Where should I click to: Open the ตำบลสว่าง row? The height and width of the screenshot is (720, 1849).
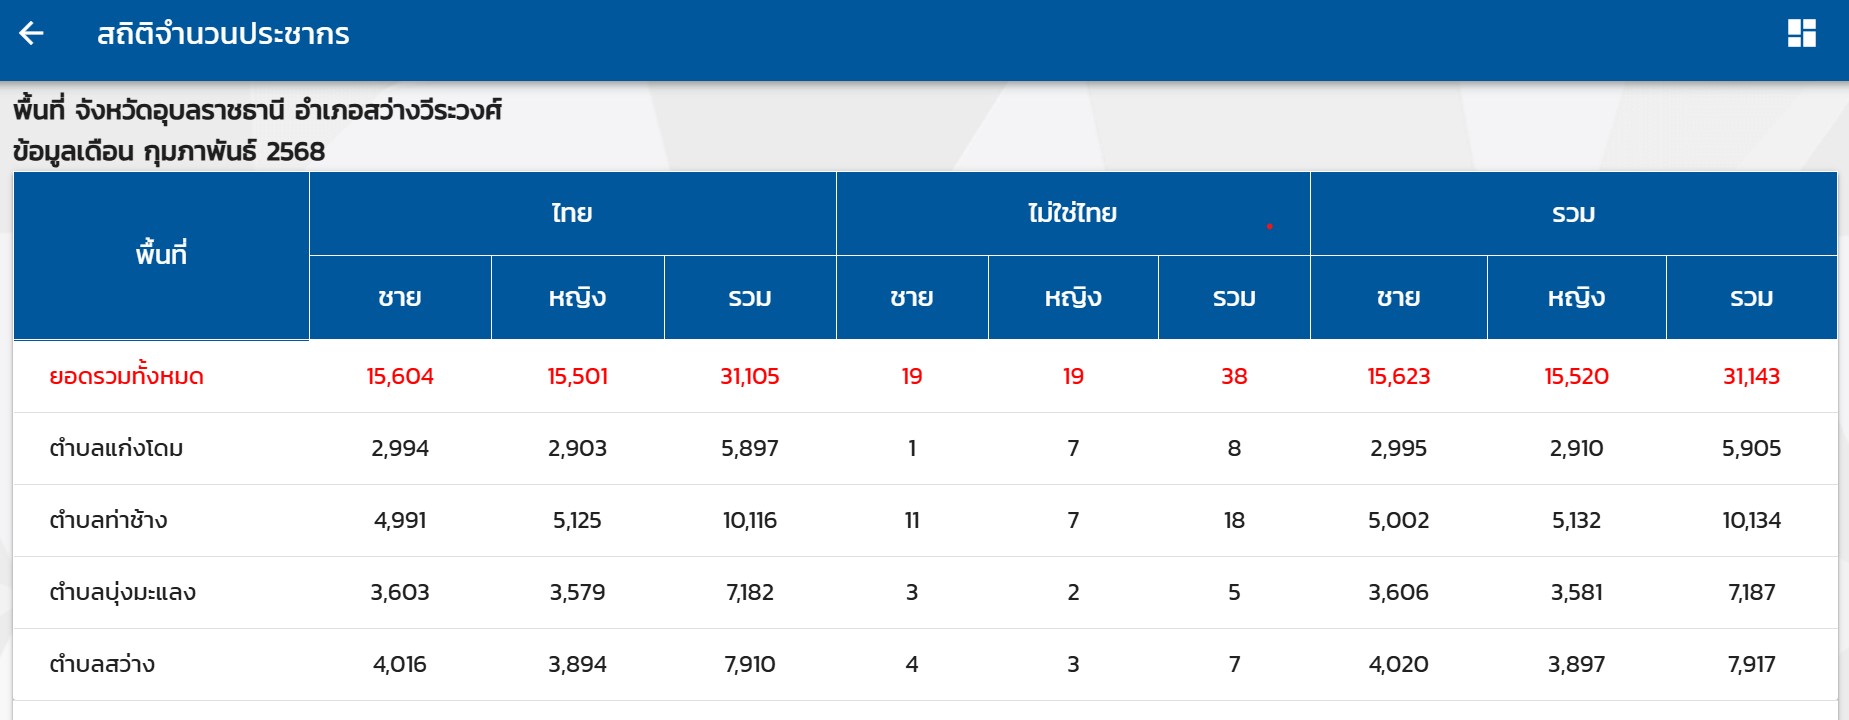[102, 665]
